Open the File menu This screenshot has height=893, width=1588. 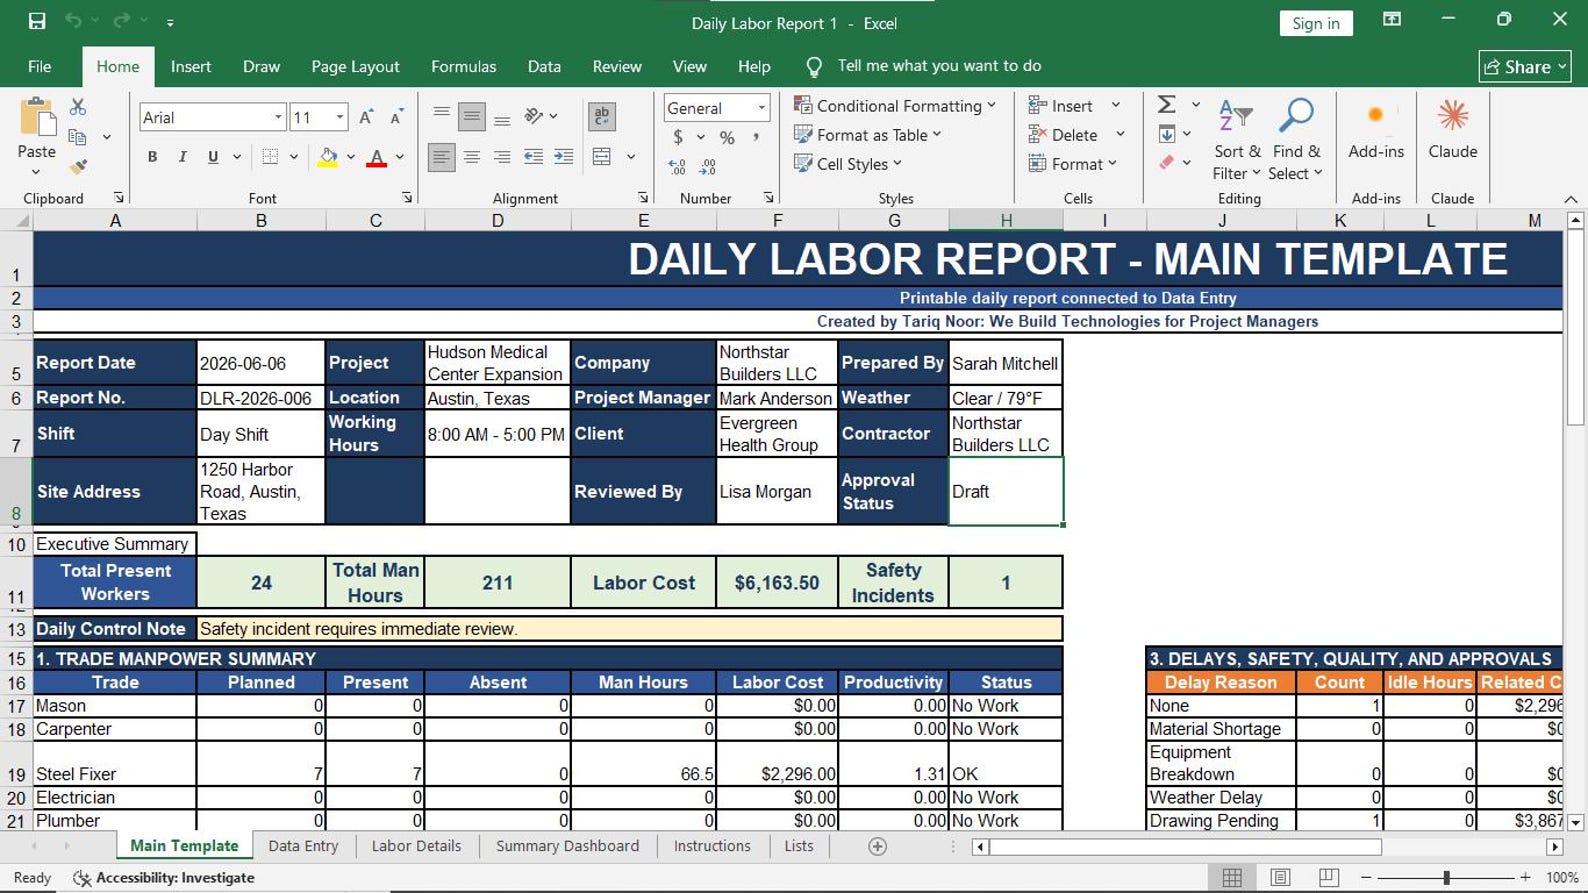click(40, 66)
